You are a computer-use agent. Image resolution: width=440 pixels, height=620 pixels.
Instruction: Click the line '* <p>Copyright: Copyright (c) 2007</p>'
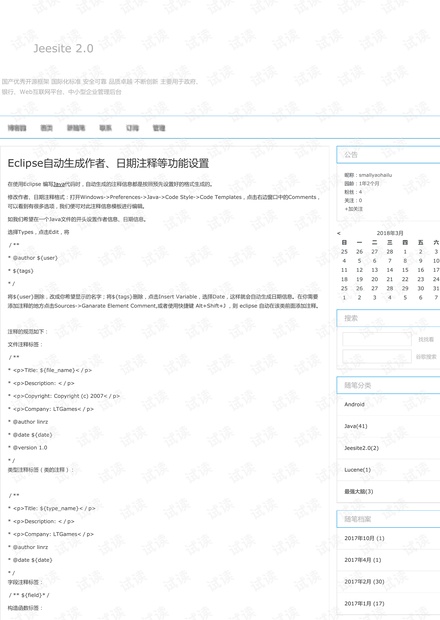pos(64,396)
